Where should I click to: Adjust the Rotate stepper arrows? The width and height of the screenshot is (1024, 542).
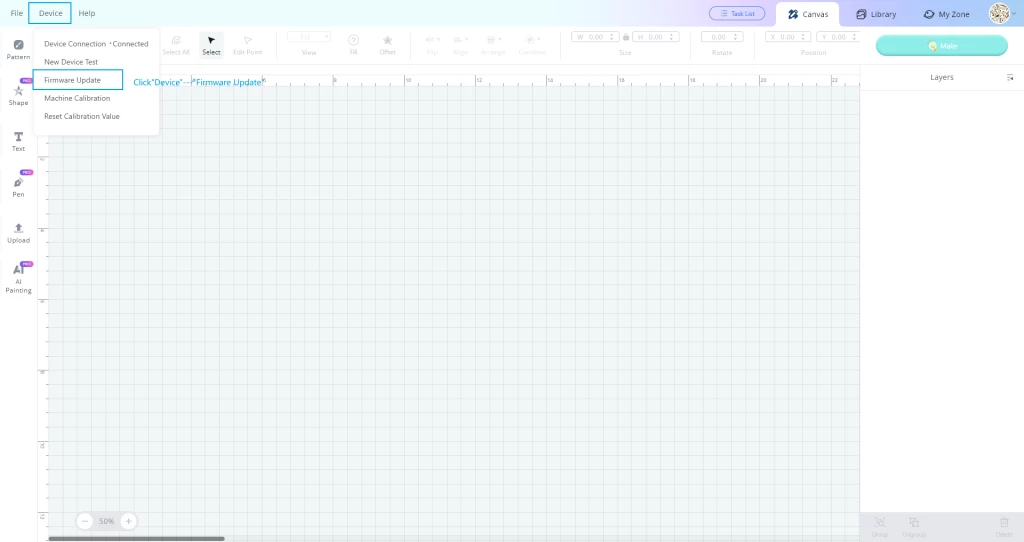[735, 37]
